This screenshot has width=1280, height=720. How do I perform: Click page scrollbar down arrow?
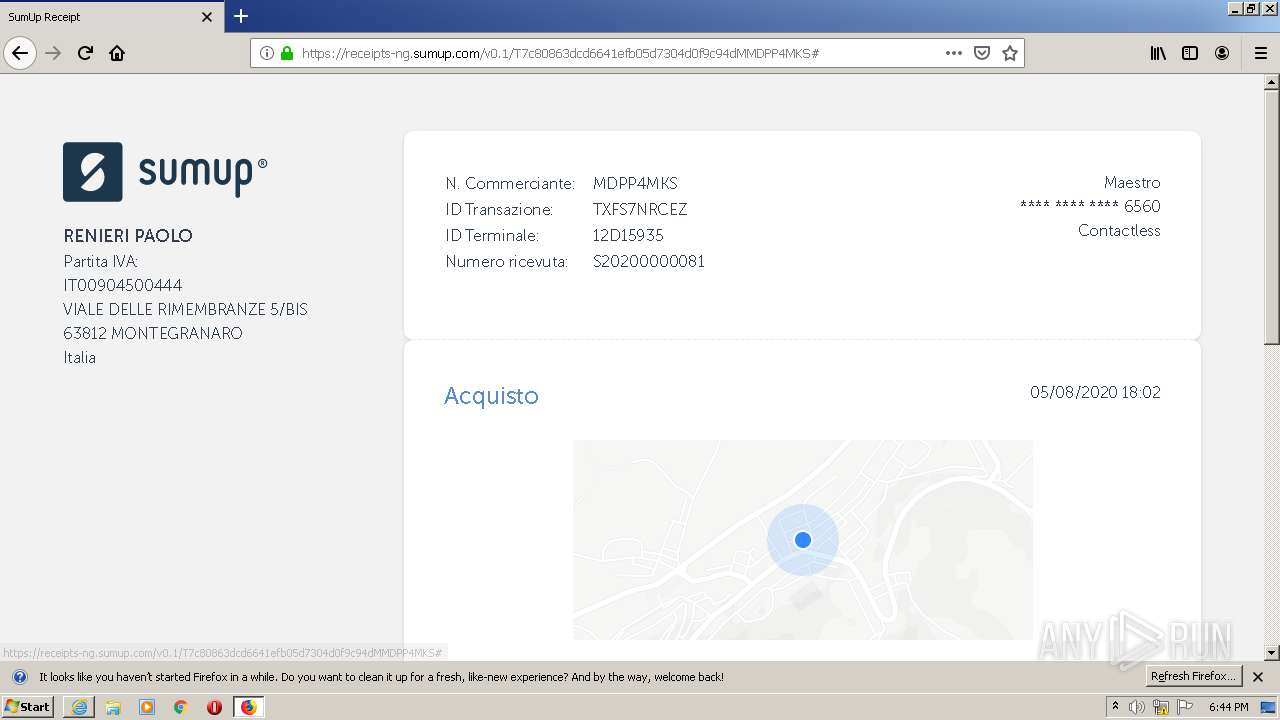[1271, 652]
